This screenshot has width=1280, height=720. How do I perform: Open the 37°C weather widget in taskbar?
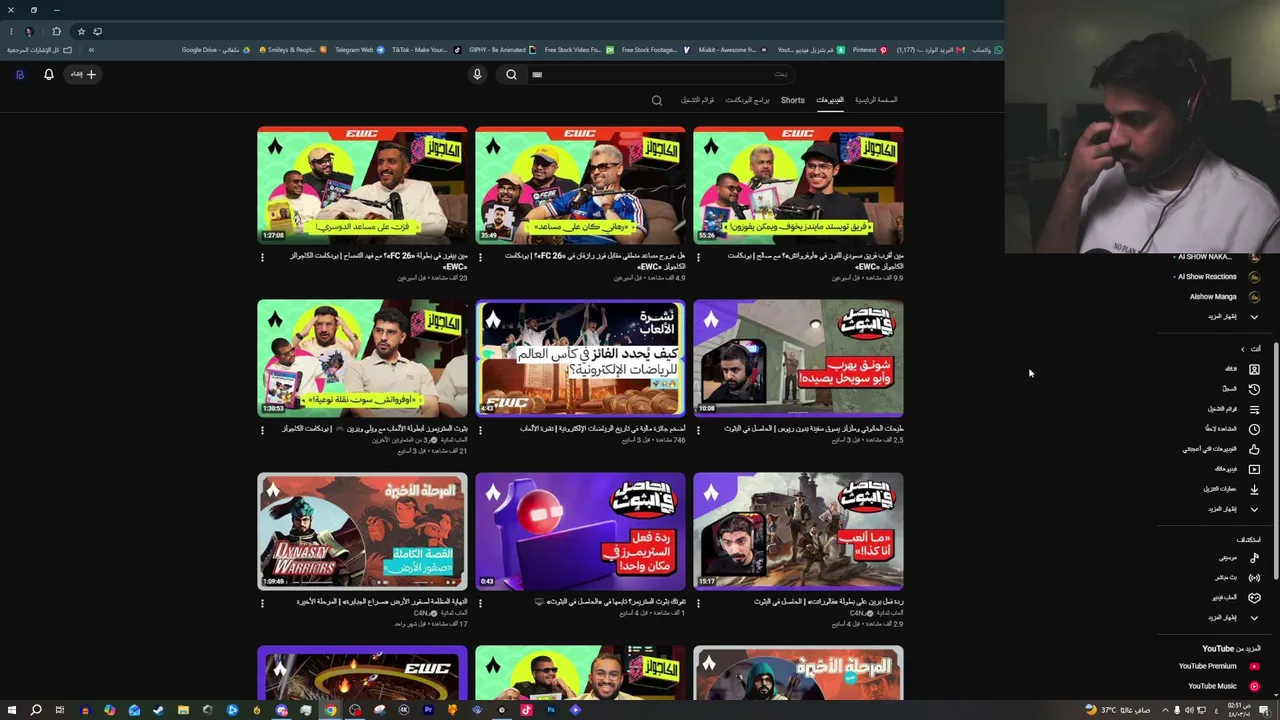[1117, 710]
